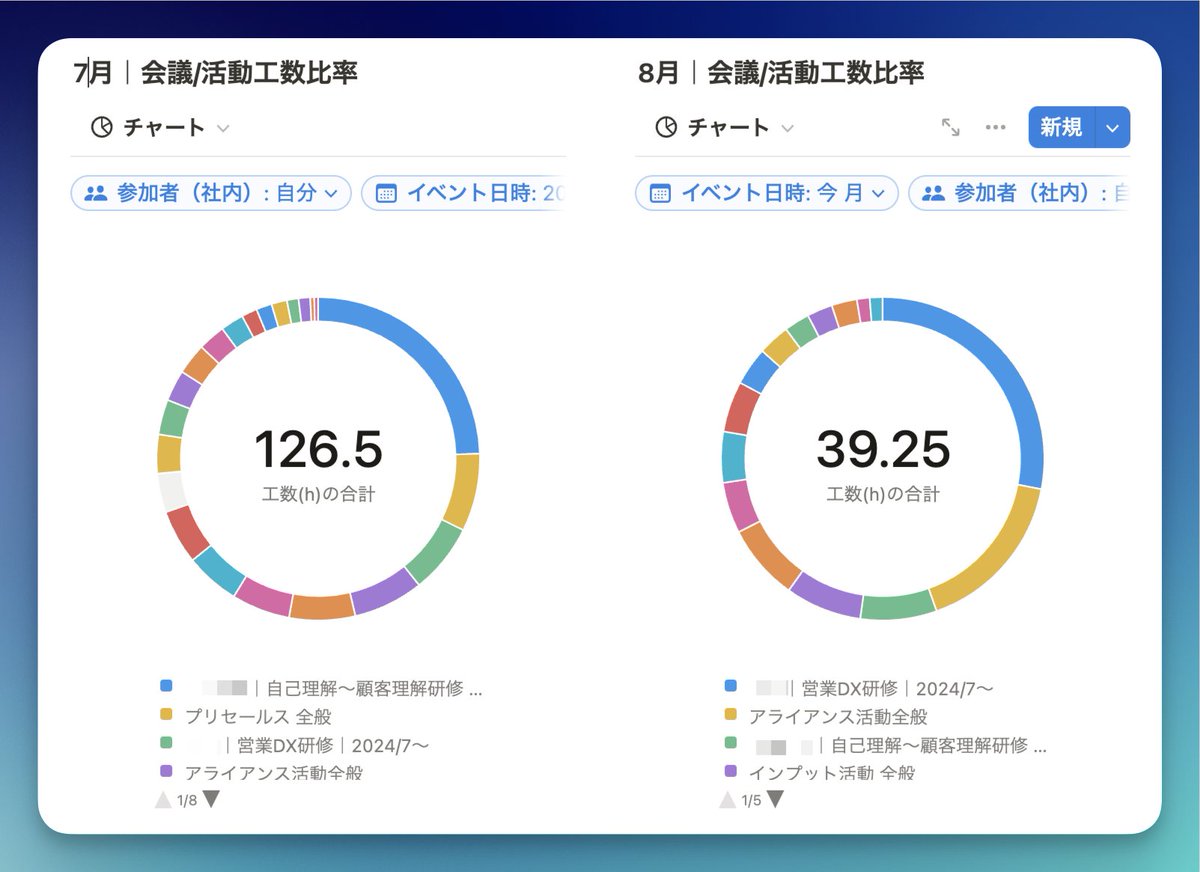Click the purple swatch beside インプット活動 全般
The height and width of the screenshot is (872, 1200).
click(730, 771)
